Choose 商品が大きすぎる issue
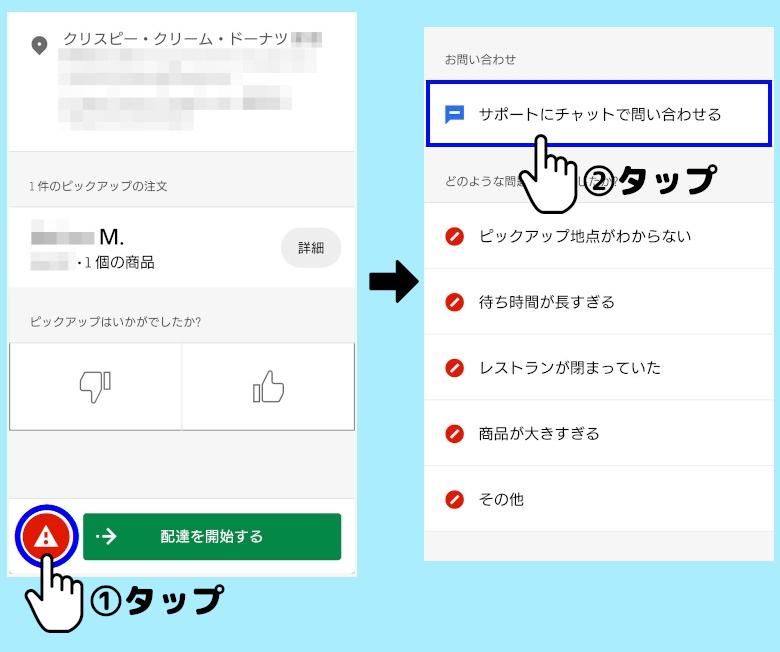780x652 pixels. (599, 433)
